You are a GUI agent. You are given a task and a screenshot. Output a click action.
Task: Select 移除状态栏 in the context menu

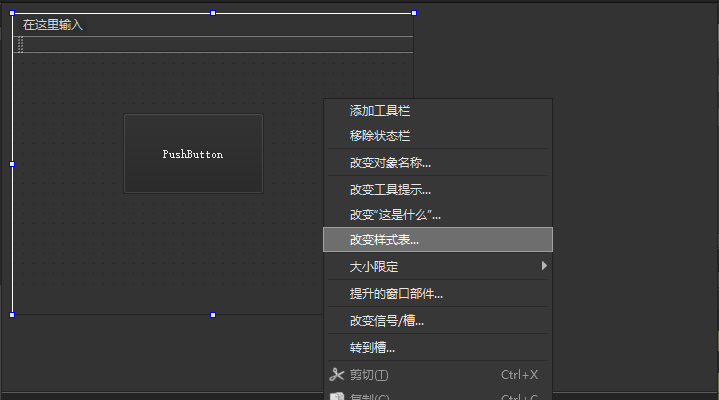380,136
